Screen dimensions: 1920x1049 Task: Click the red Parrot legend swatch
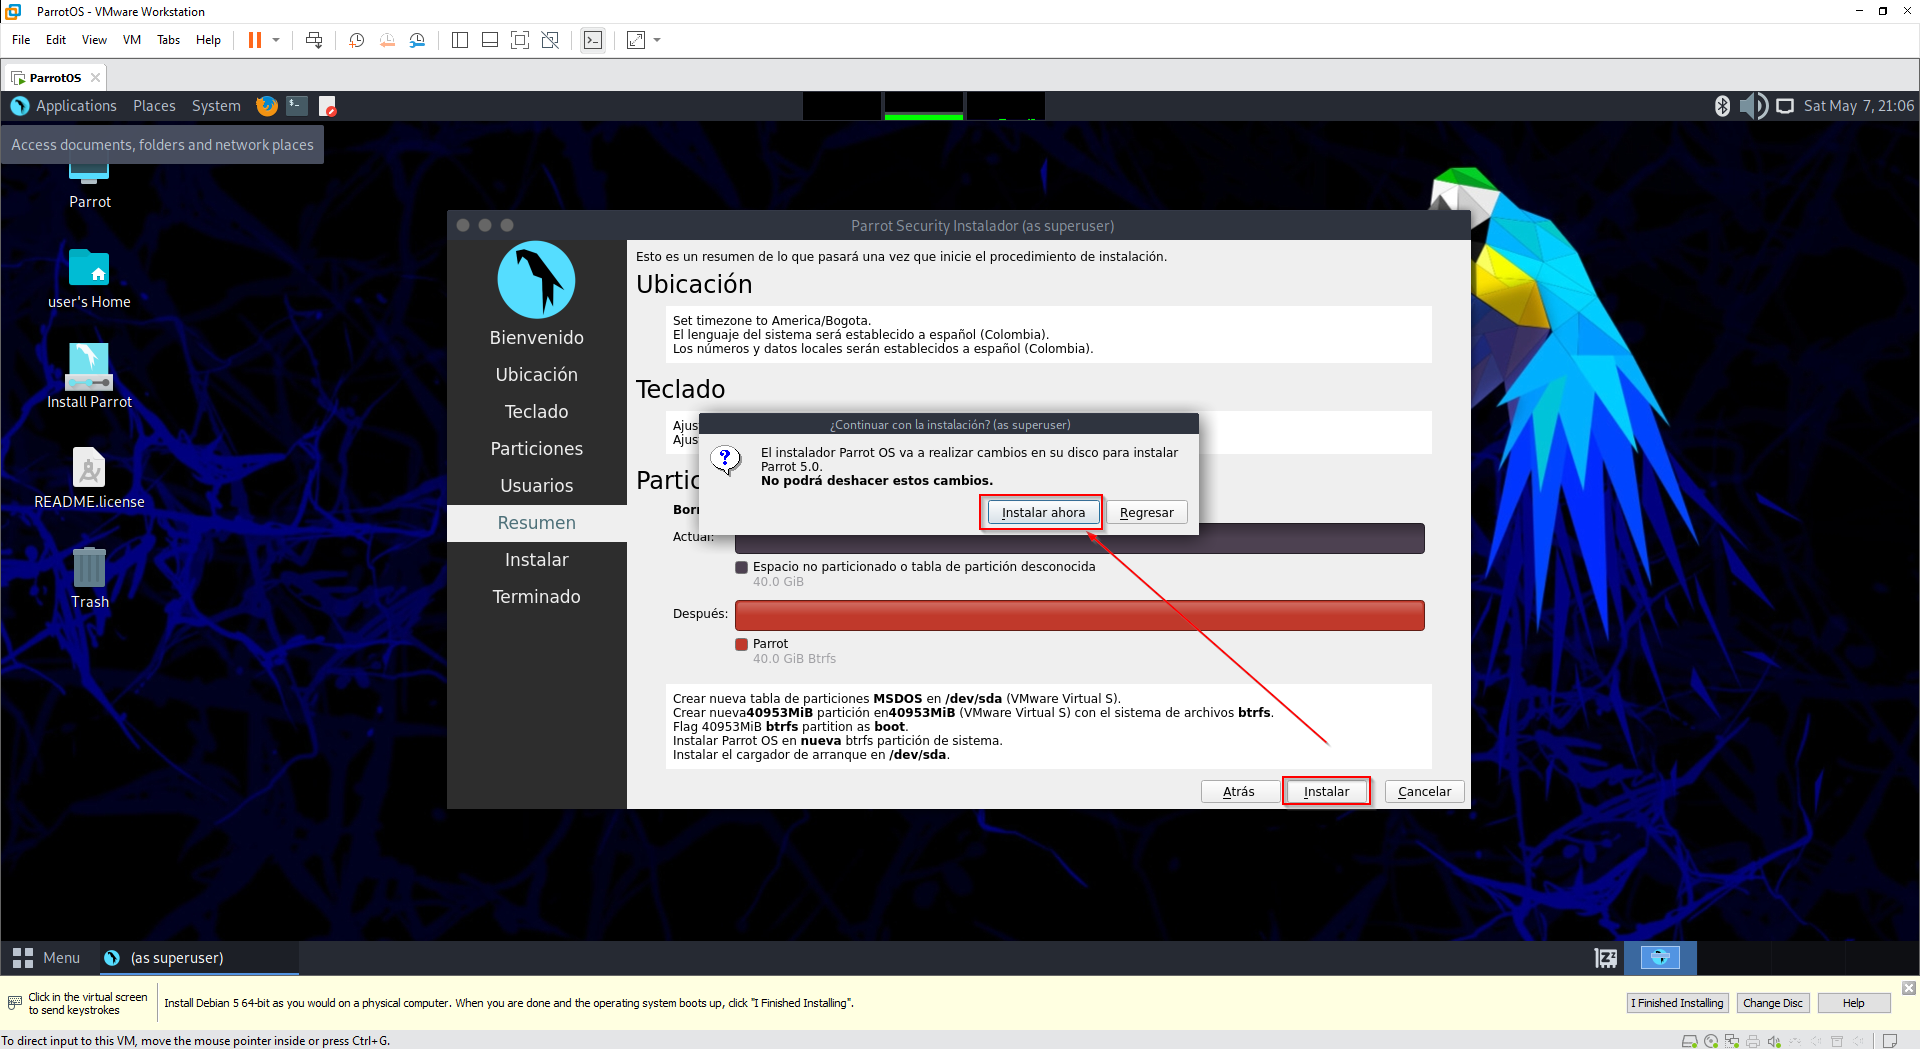point(741,644)
